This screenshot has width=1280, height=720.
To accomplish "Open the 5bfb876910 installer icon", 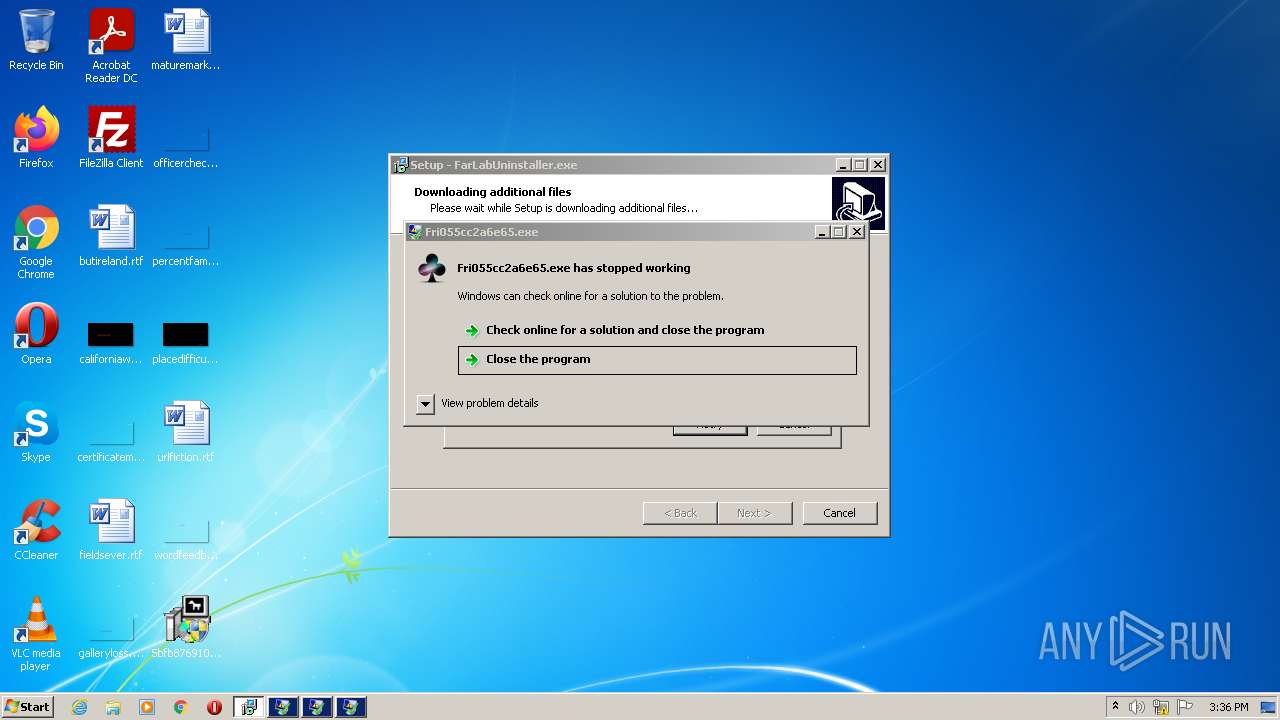I will 186,628.
